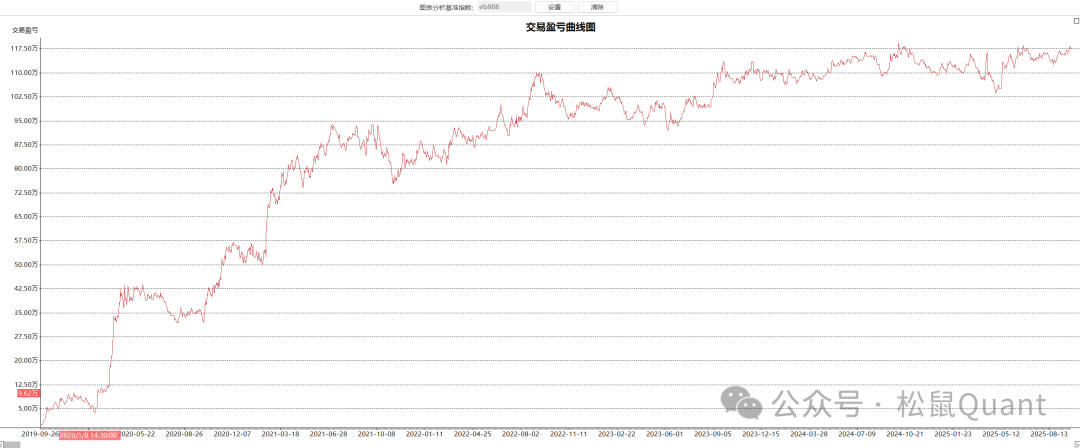1080x448 pixels.
Task: Click the 图表分析基准指数 field label
Action: coord(446,7)
